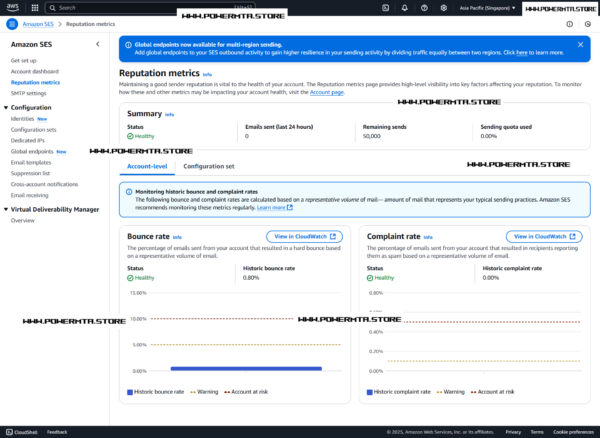The image size is (600, 438).
Task: Open SMTP settings in sidebar
Action: 29,93
